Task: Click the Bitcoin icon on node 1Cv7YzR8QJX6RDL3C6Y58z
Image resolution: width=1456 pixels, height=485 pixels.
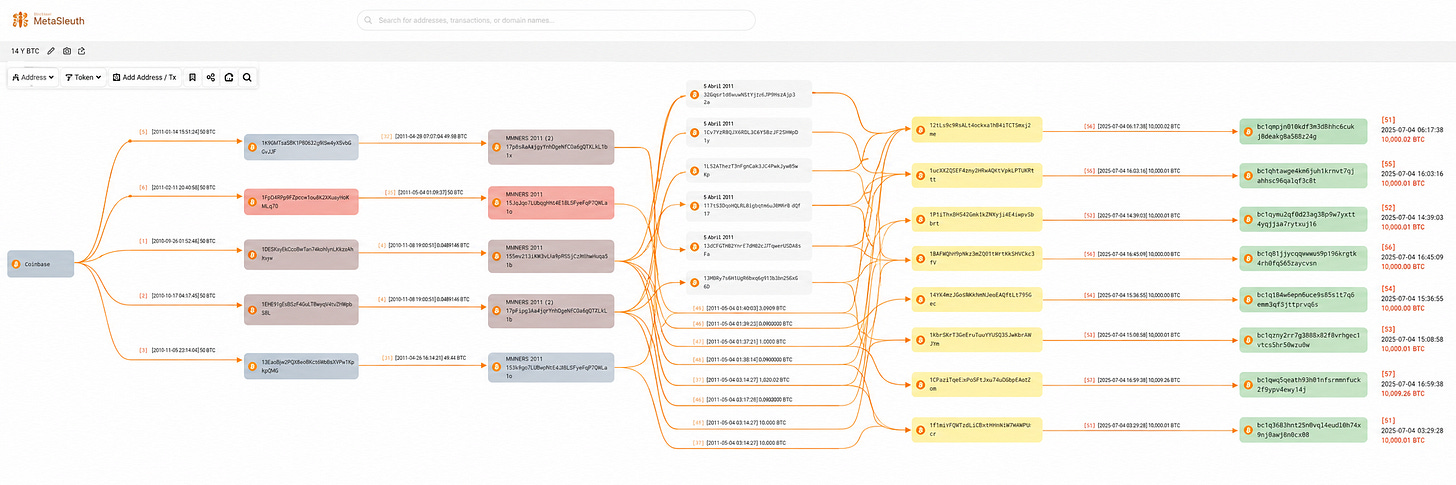Action: [x=695, y=131]
